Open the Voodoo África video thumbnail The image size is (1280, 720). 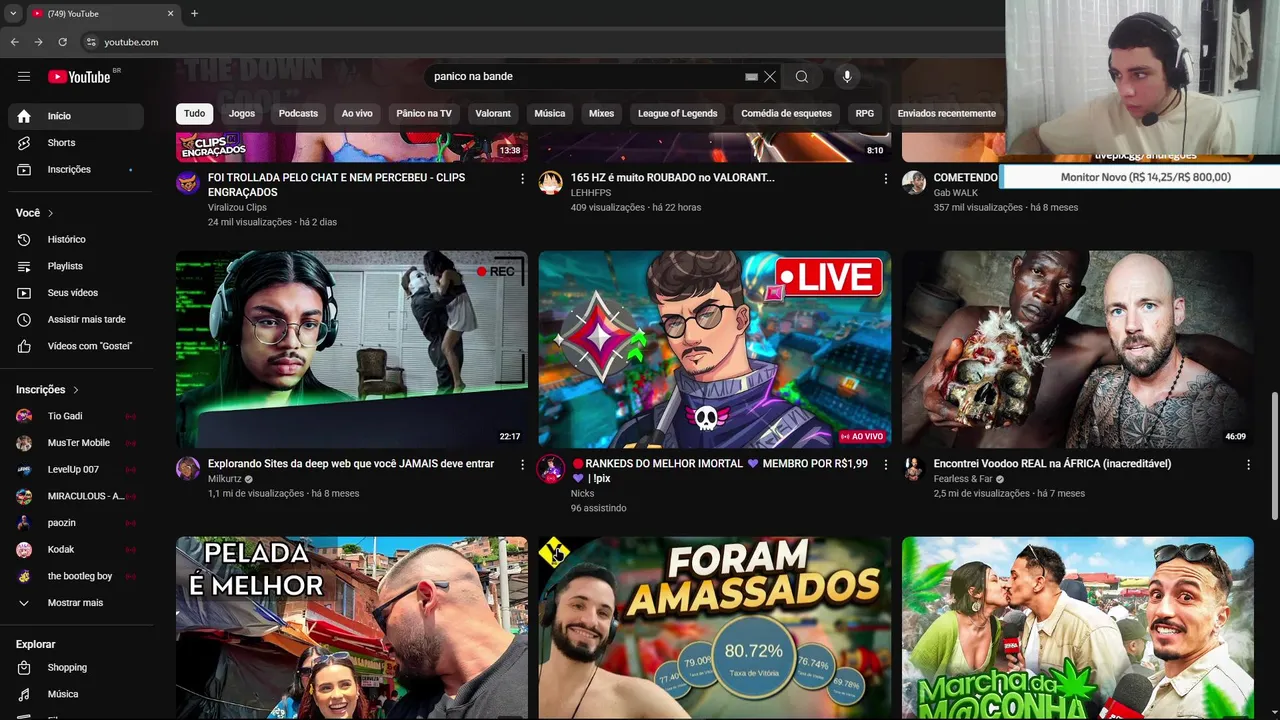[1078, 349]
